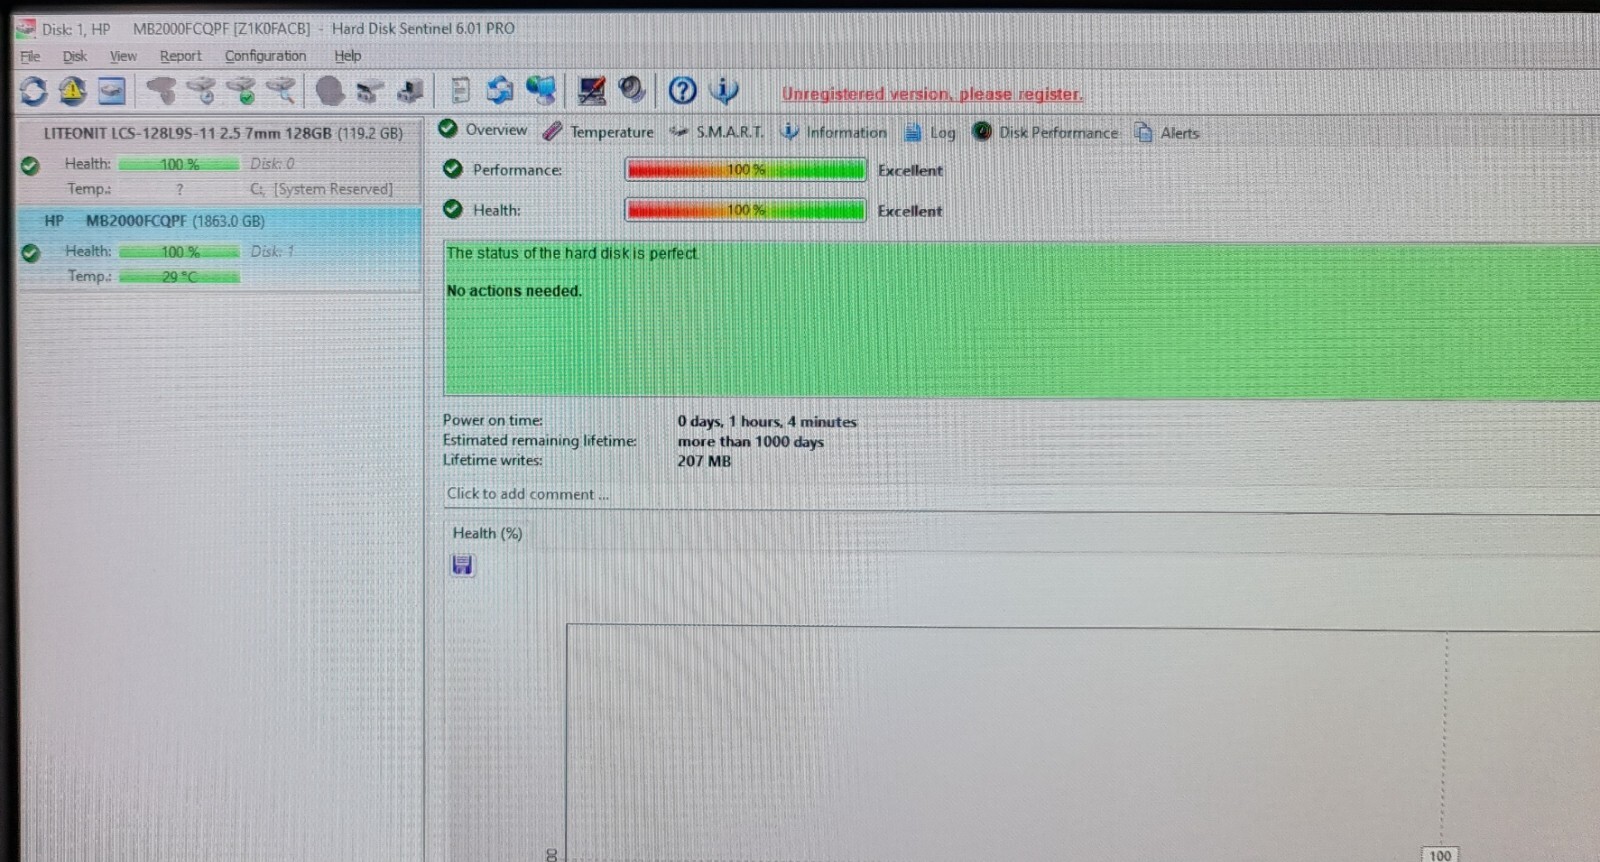Click the blue info about toolbar icon
The height and width of the screenshot is (862, 1600).
click(x=723, y=91)
